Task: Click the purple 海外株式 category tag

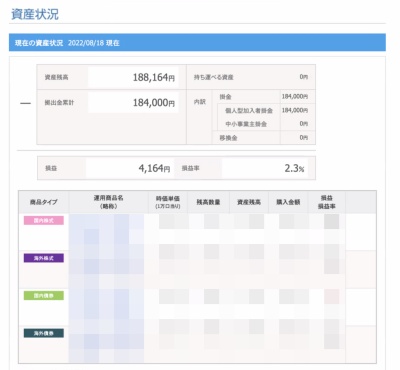Action: [44, 258]
